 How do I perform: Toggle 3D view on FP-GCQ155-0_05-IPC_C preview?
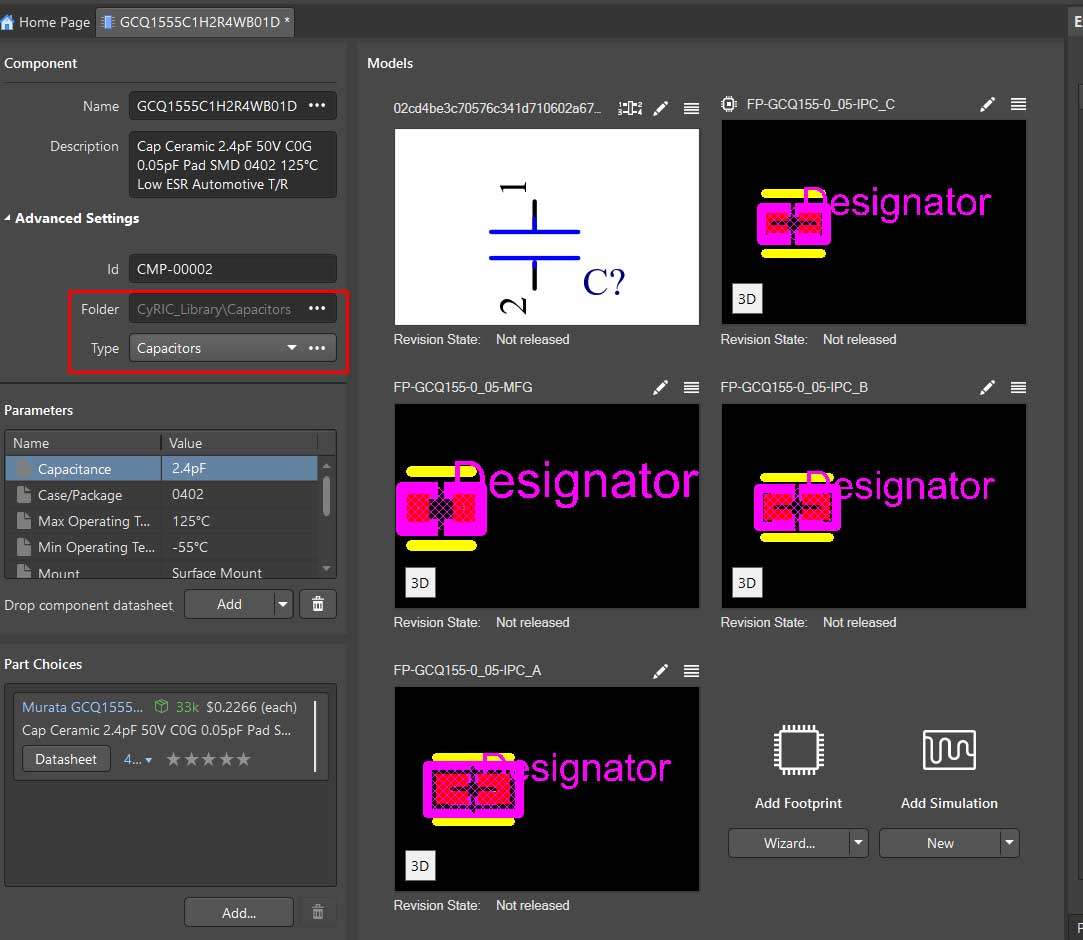click(746, 299)
